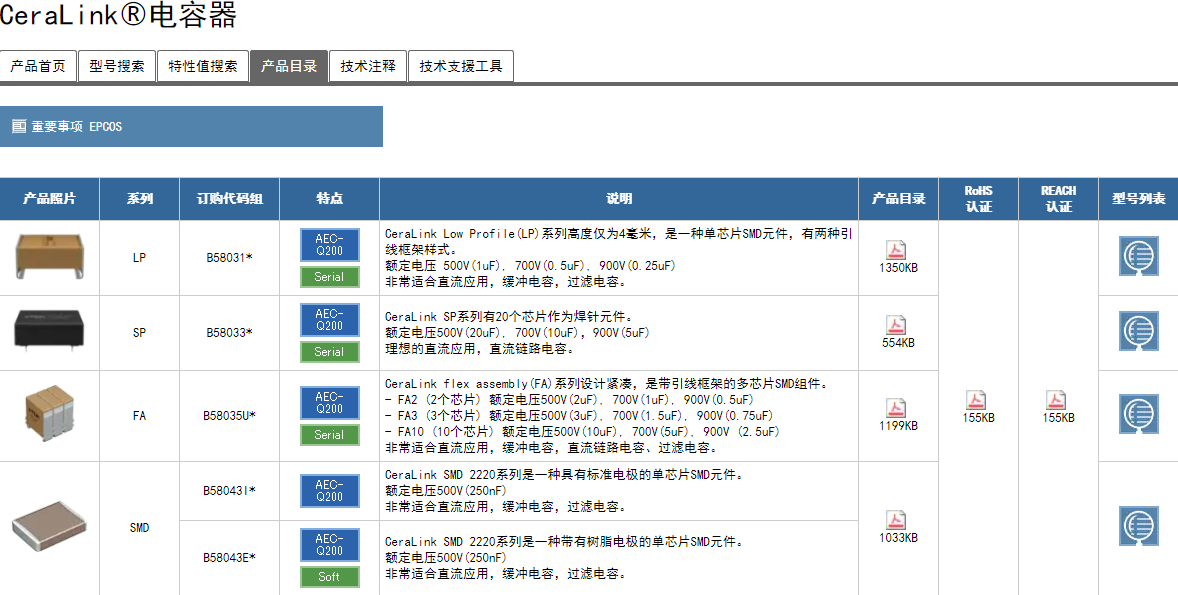This screenshot has height=595, width=1178.
Task: Open the 技术支援工具 tab
Action: [461, 67]
